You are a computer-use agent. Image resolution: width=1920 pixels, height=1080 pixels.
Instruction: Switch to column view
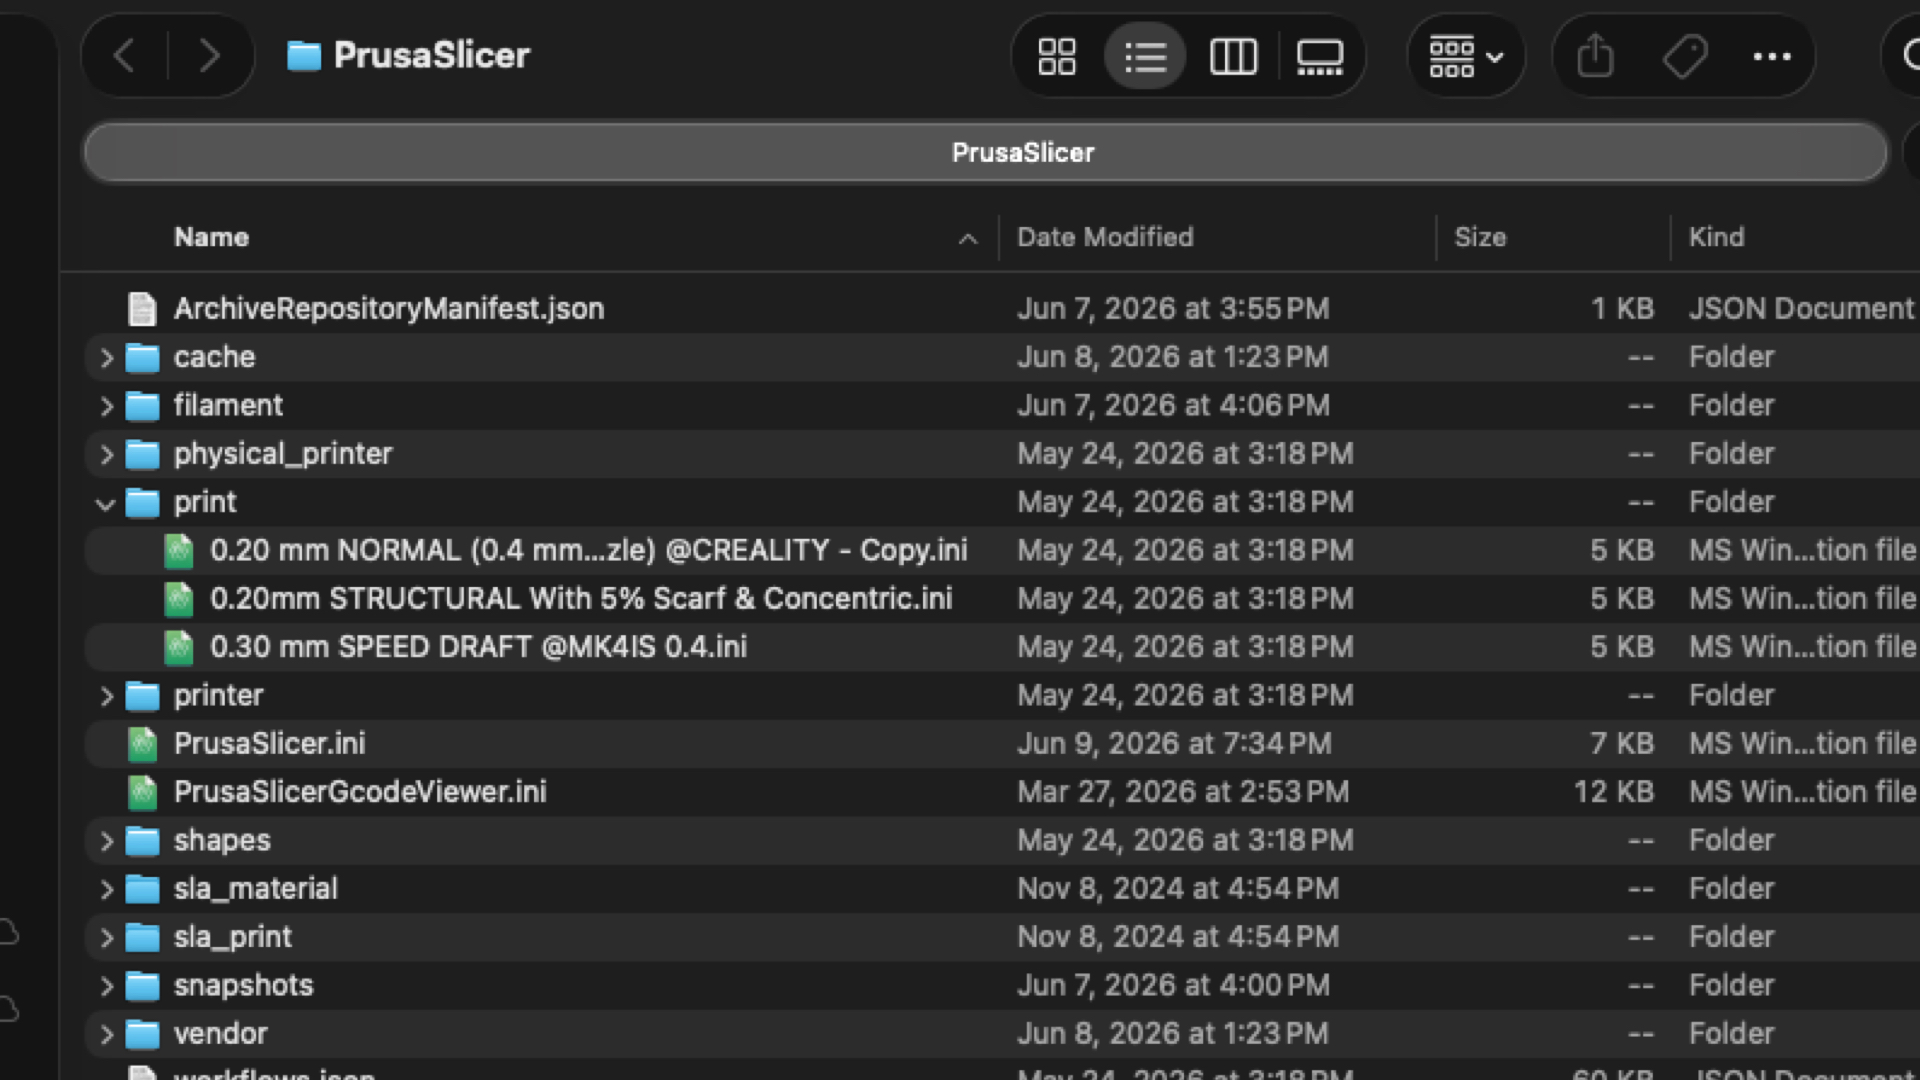pos(1233,56)
